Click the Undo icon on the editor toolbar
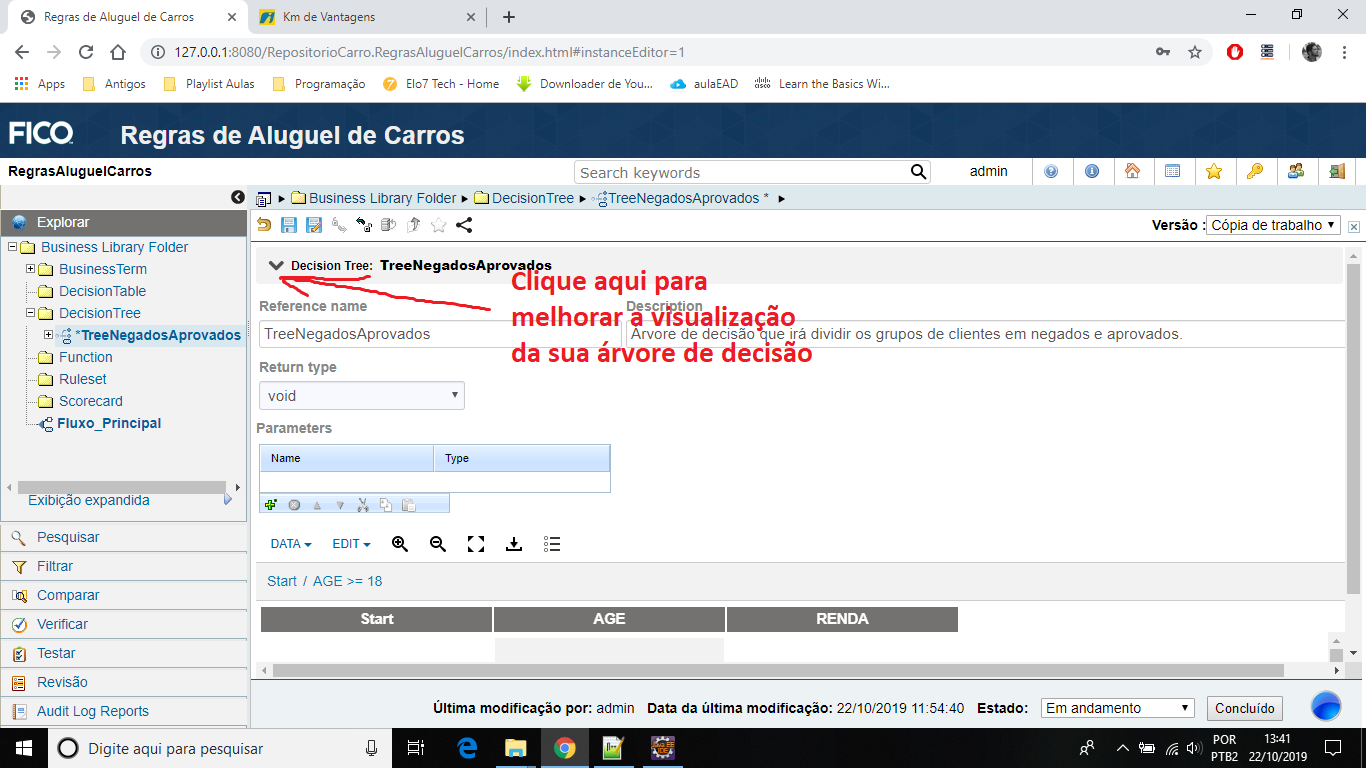Image resolution: width=1366 pixels, height=768 pixels. pos(263,225)
